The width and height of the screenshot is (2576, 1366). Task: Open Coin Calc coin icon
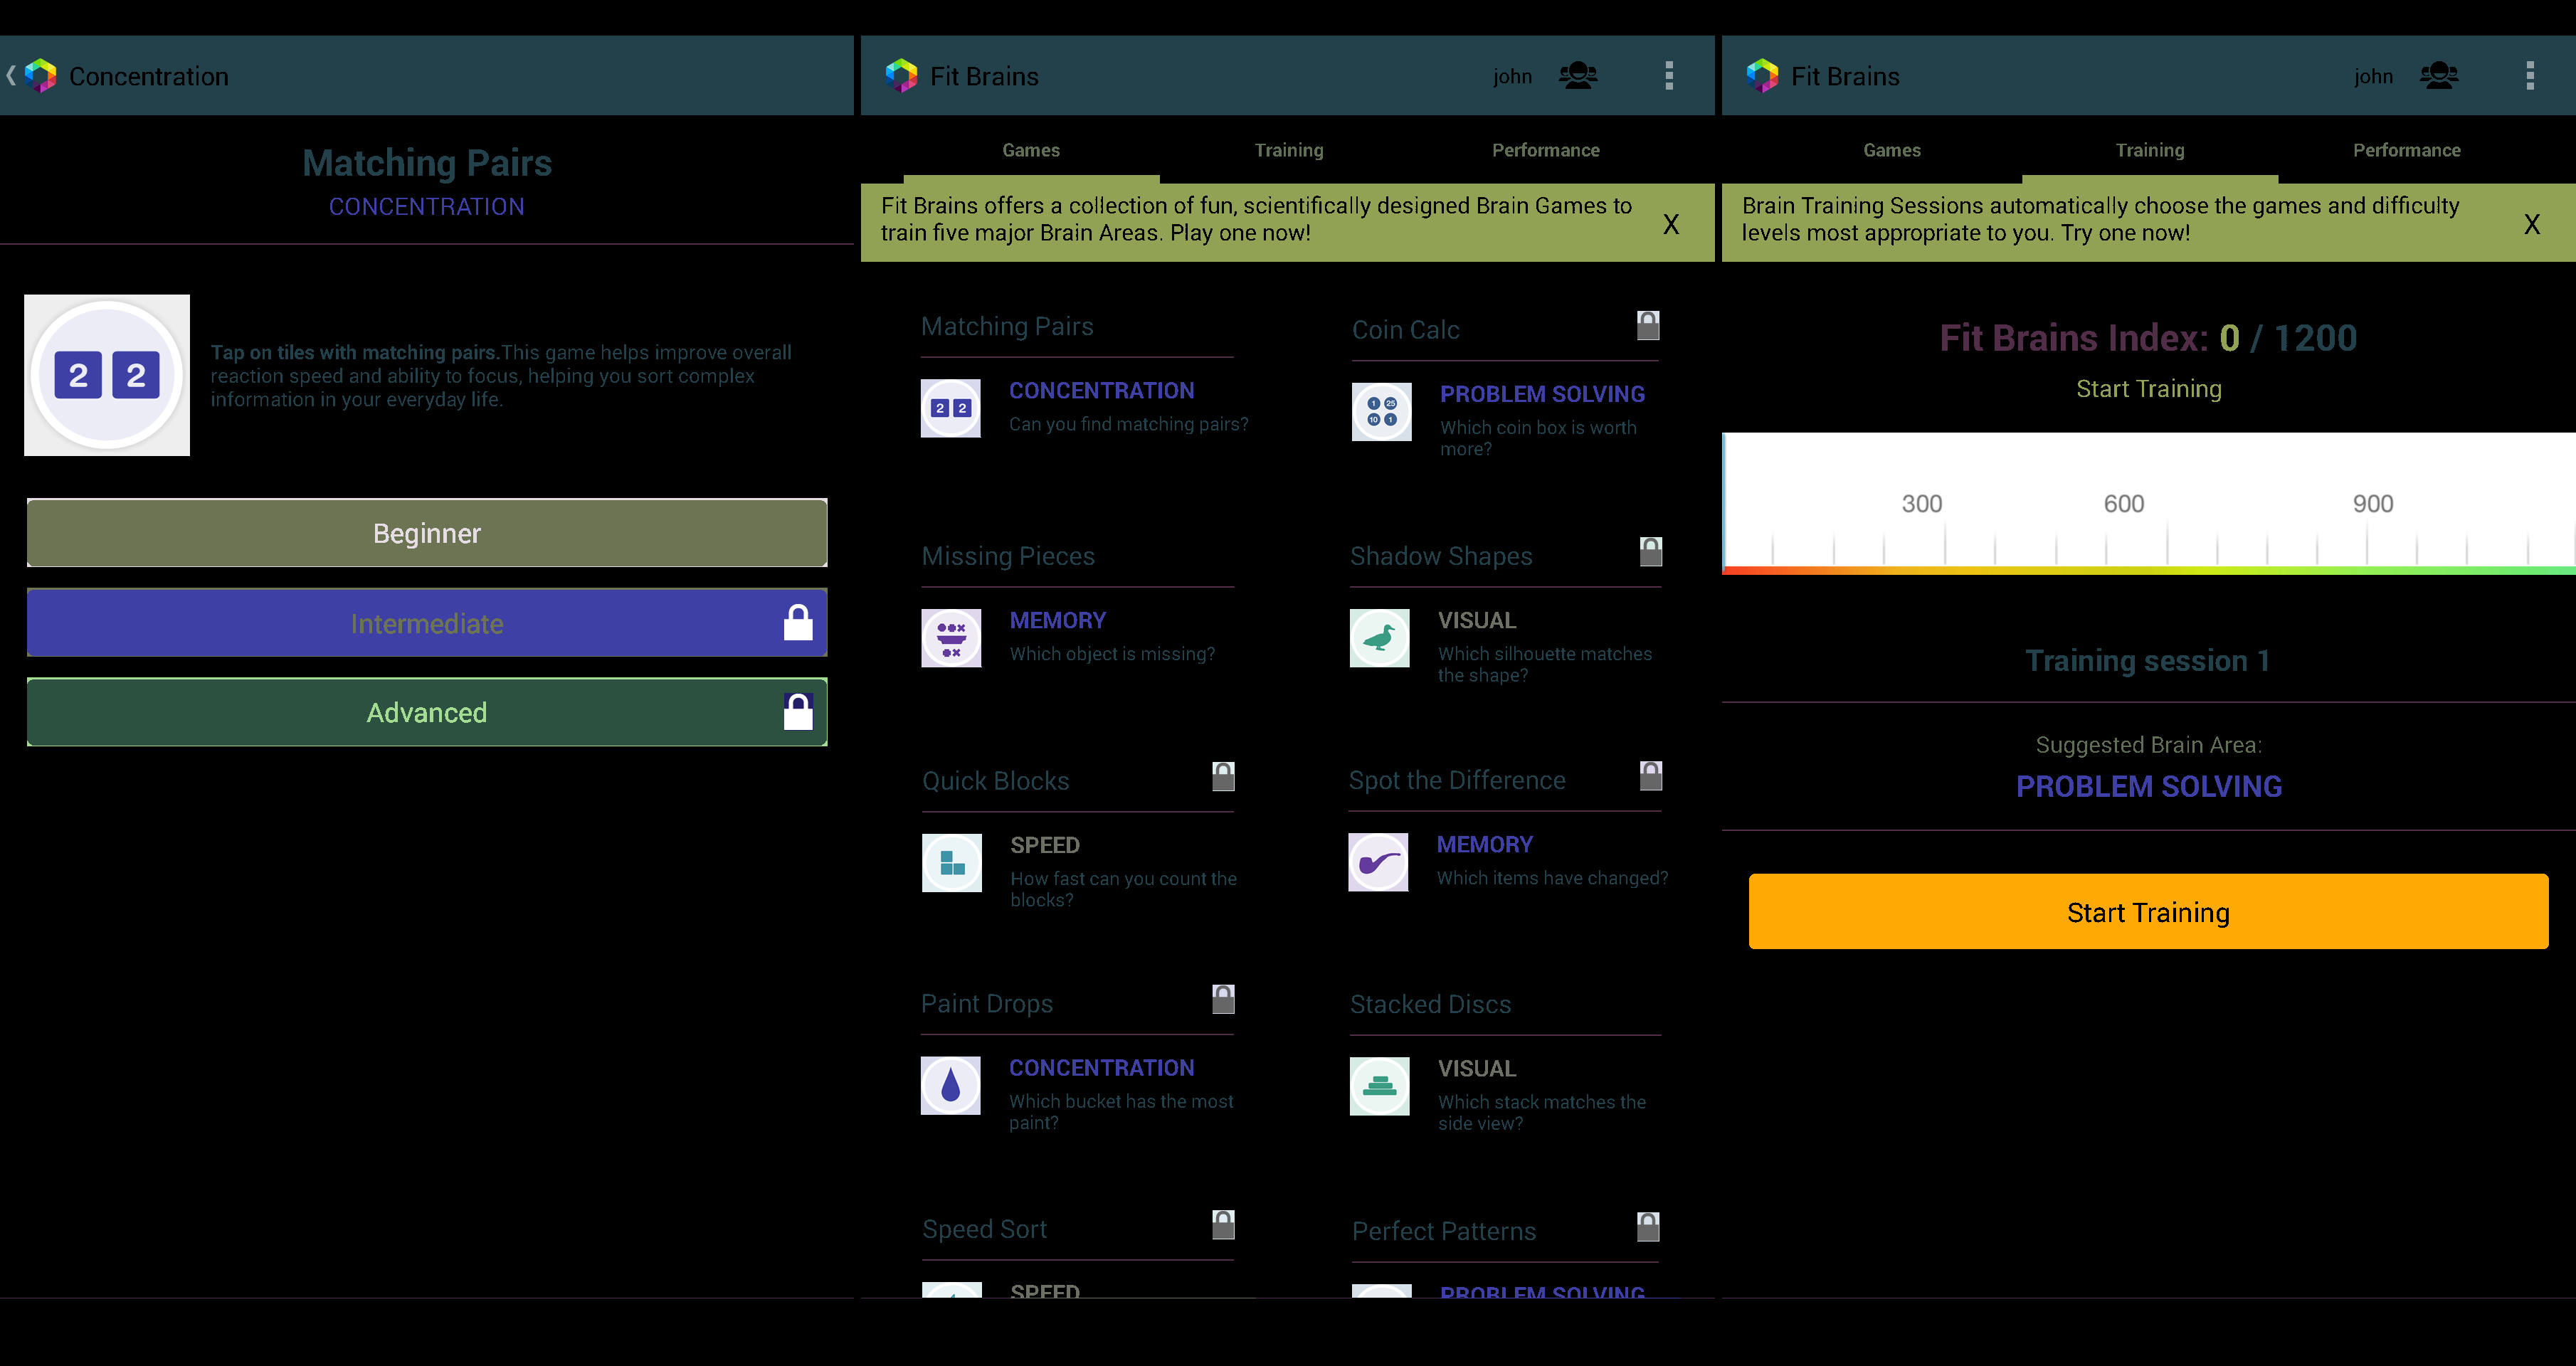click(1382, 412)
